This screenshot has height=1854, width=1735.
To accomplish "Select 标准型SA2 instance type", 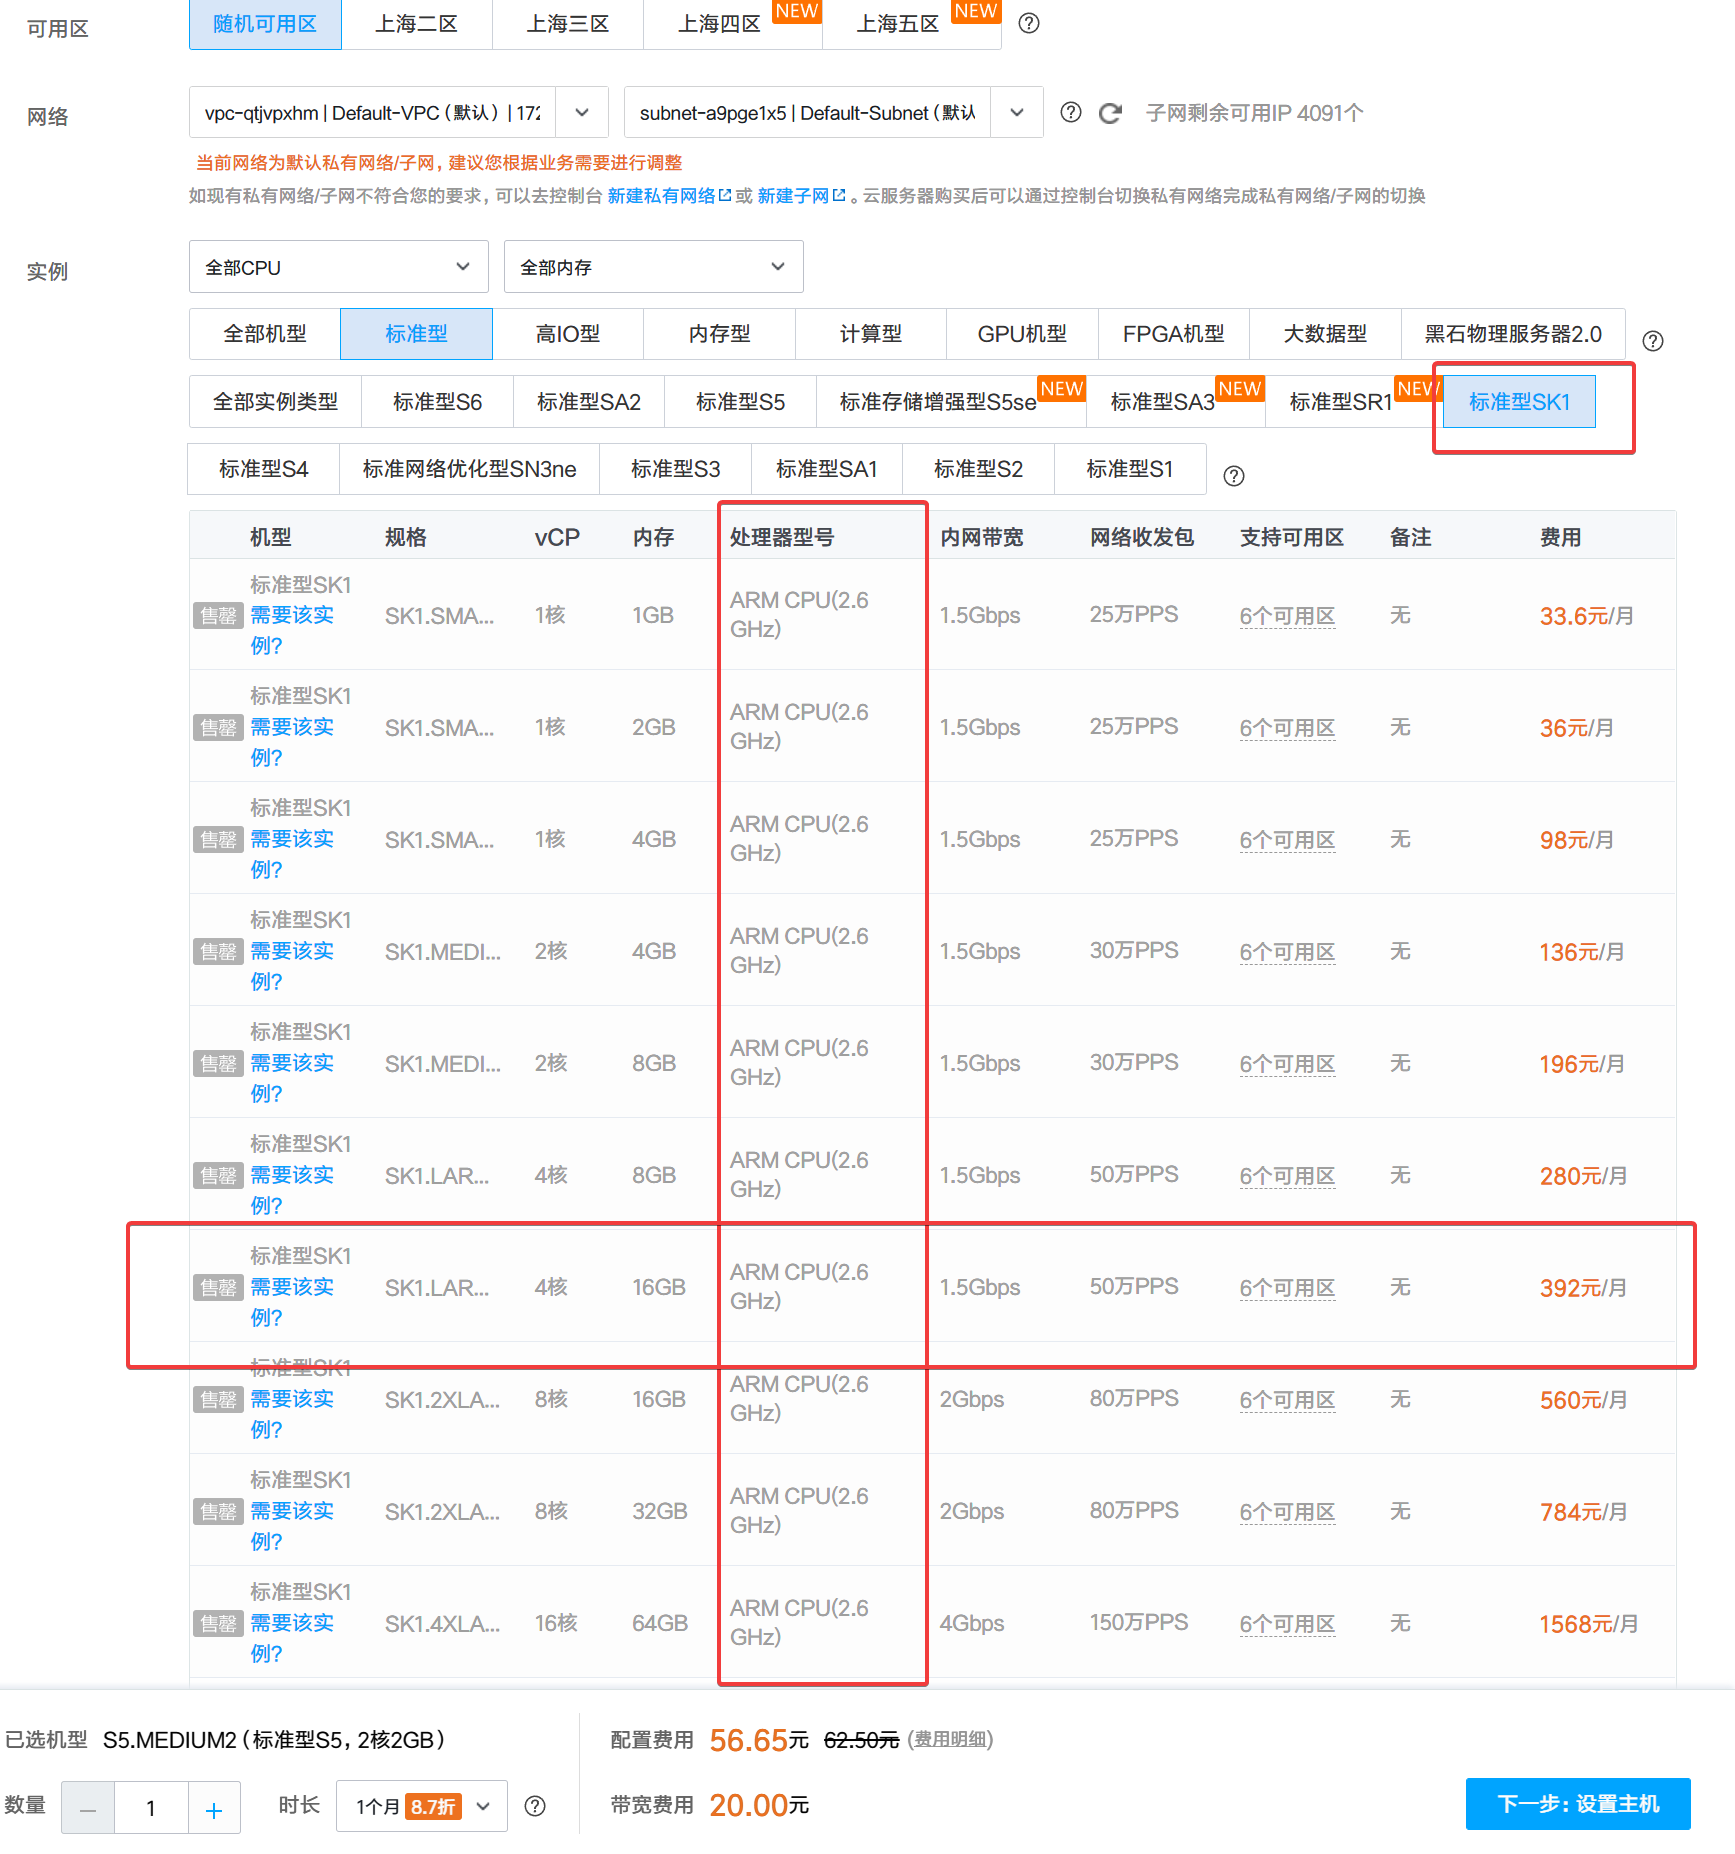I will point(589,402).
